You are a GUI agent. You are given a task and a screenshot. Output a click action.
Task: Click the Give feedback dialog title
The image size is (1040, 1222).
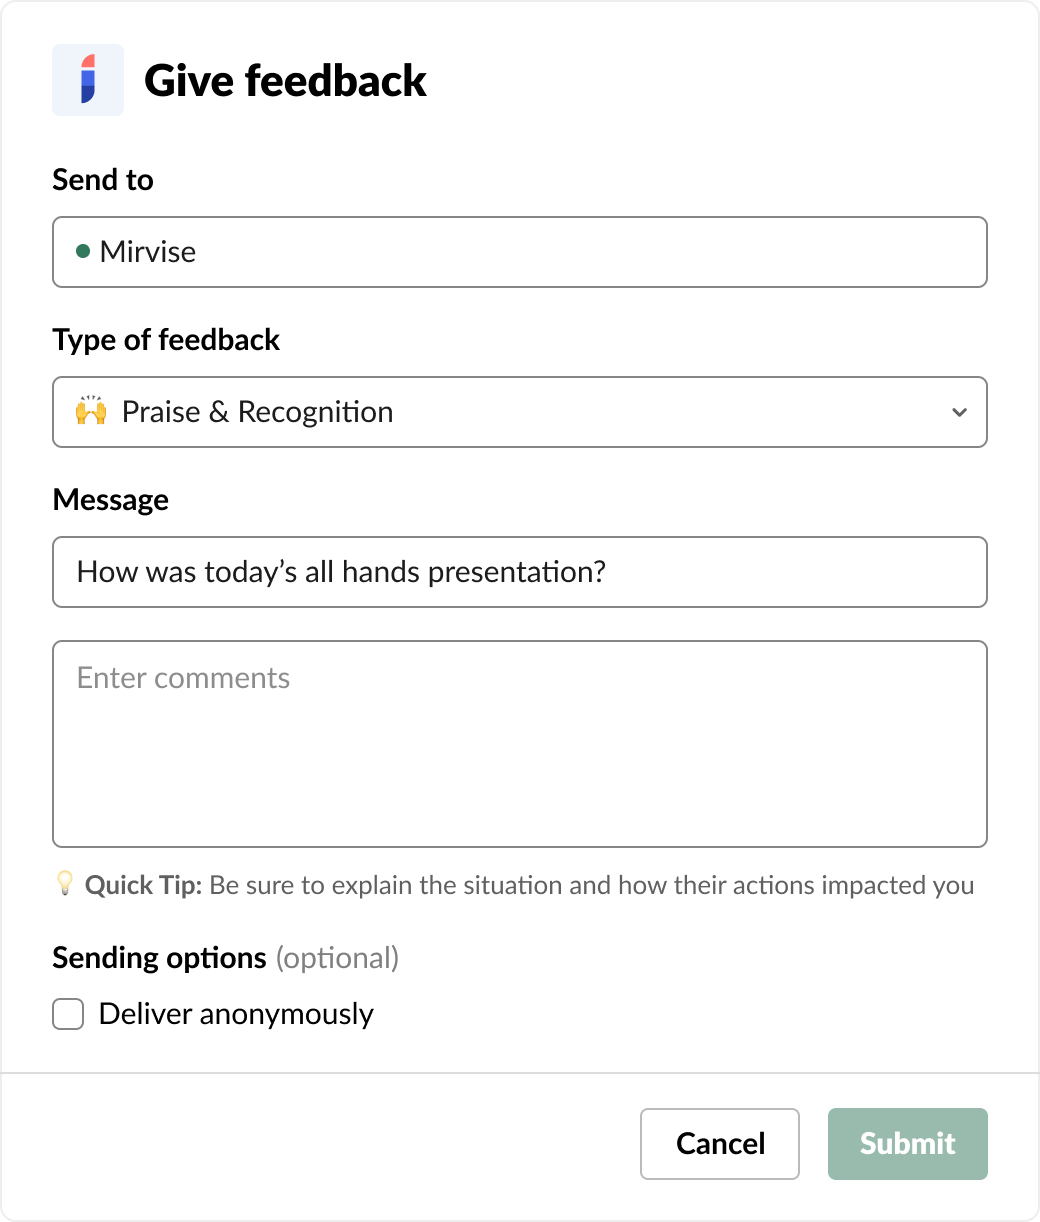coord(285,81)
